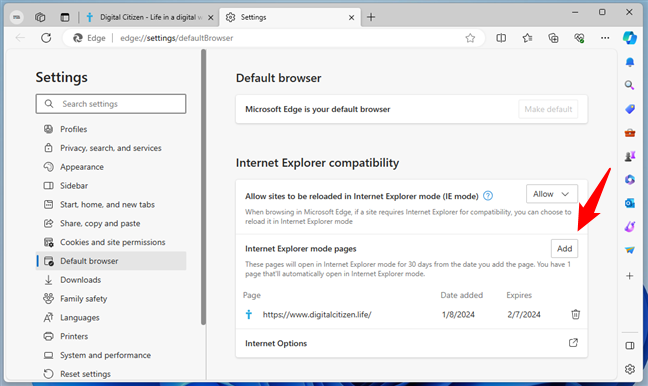Customize sidebar with plus icon
The width and height of the screenshot is (648, 386).
tap(629, 276)
